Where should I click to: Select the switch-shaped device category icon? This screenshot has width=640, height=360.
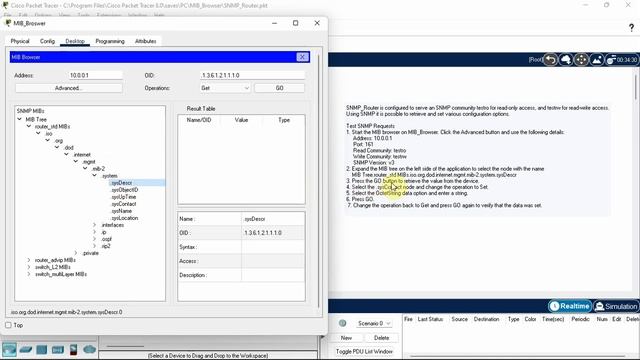[x=26, y=350]
